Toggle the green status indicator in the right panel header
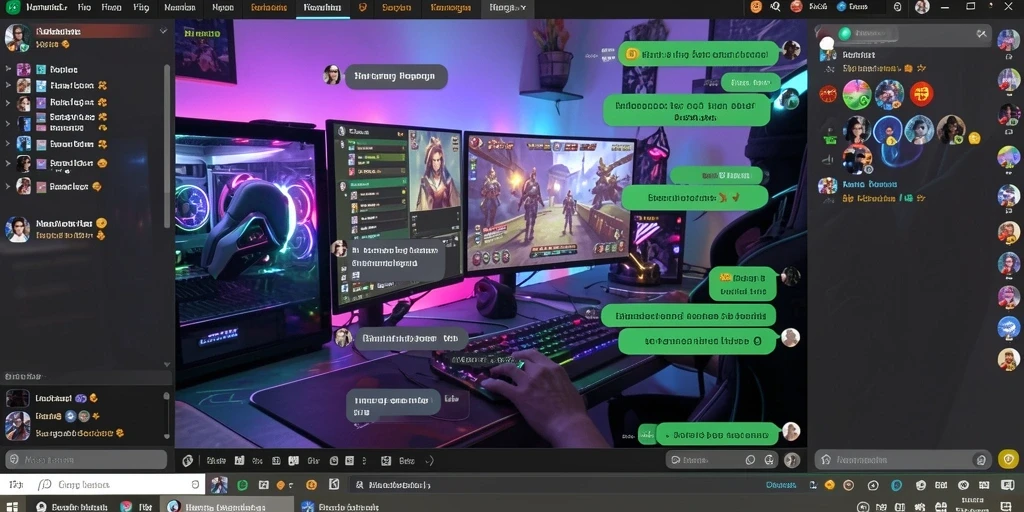The width and height of the screenshot is (1024, 512). [844, 33]
